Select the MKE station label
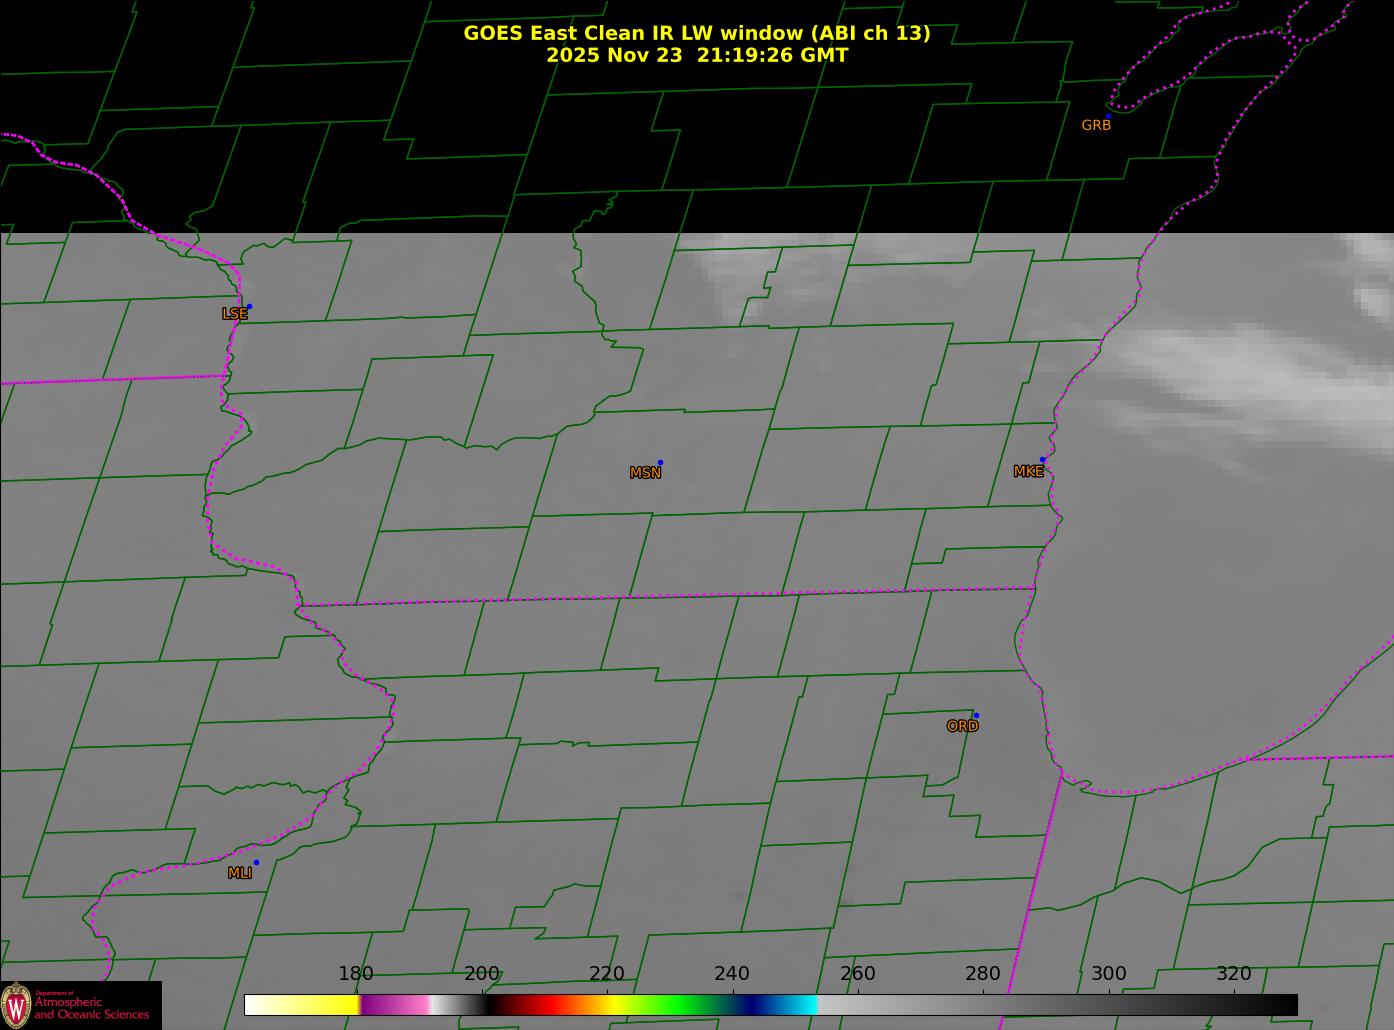Image resolution: width=1394 pixels, height=1030 pixels. coord(1028,472)
